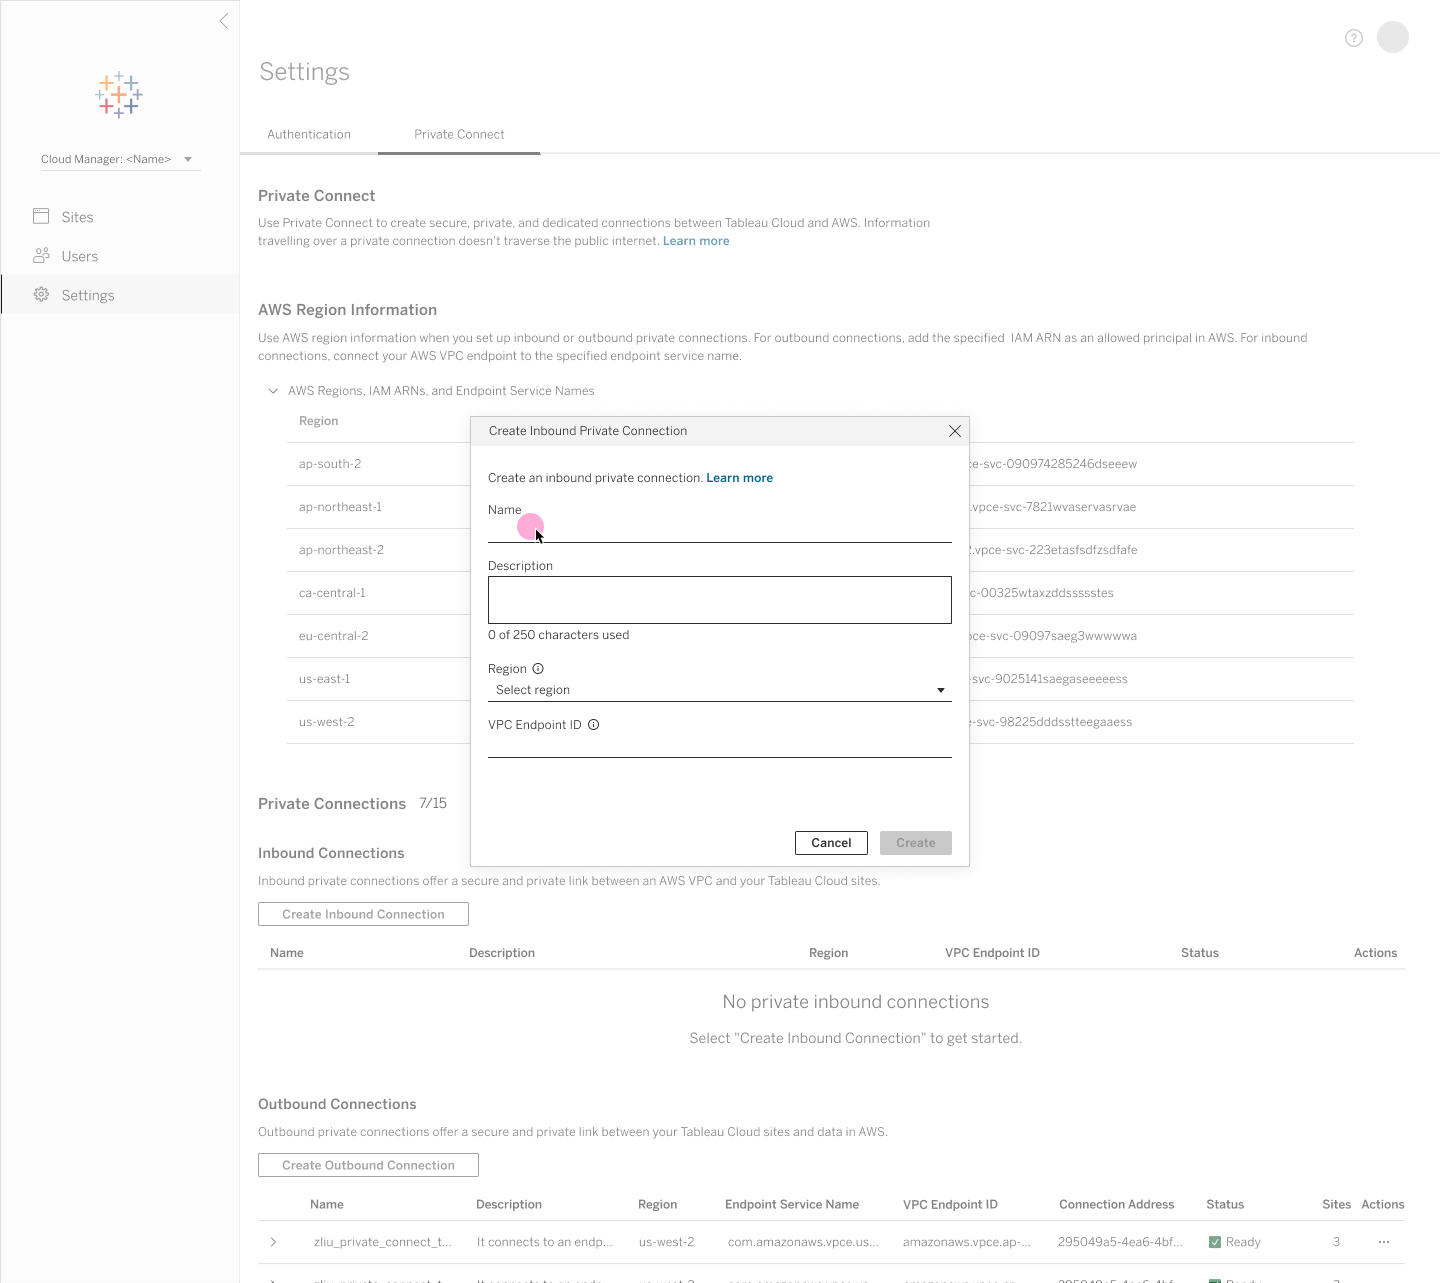Click the 7/15 connections count
This screenshot has width=1440, height=1283.
point(433,803)
